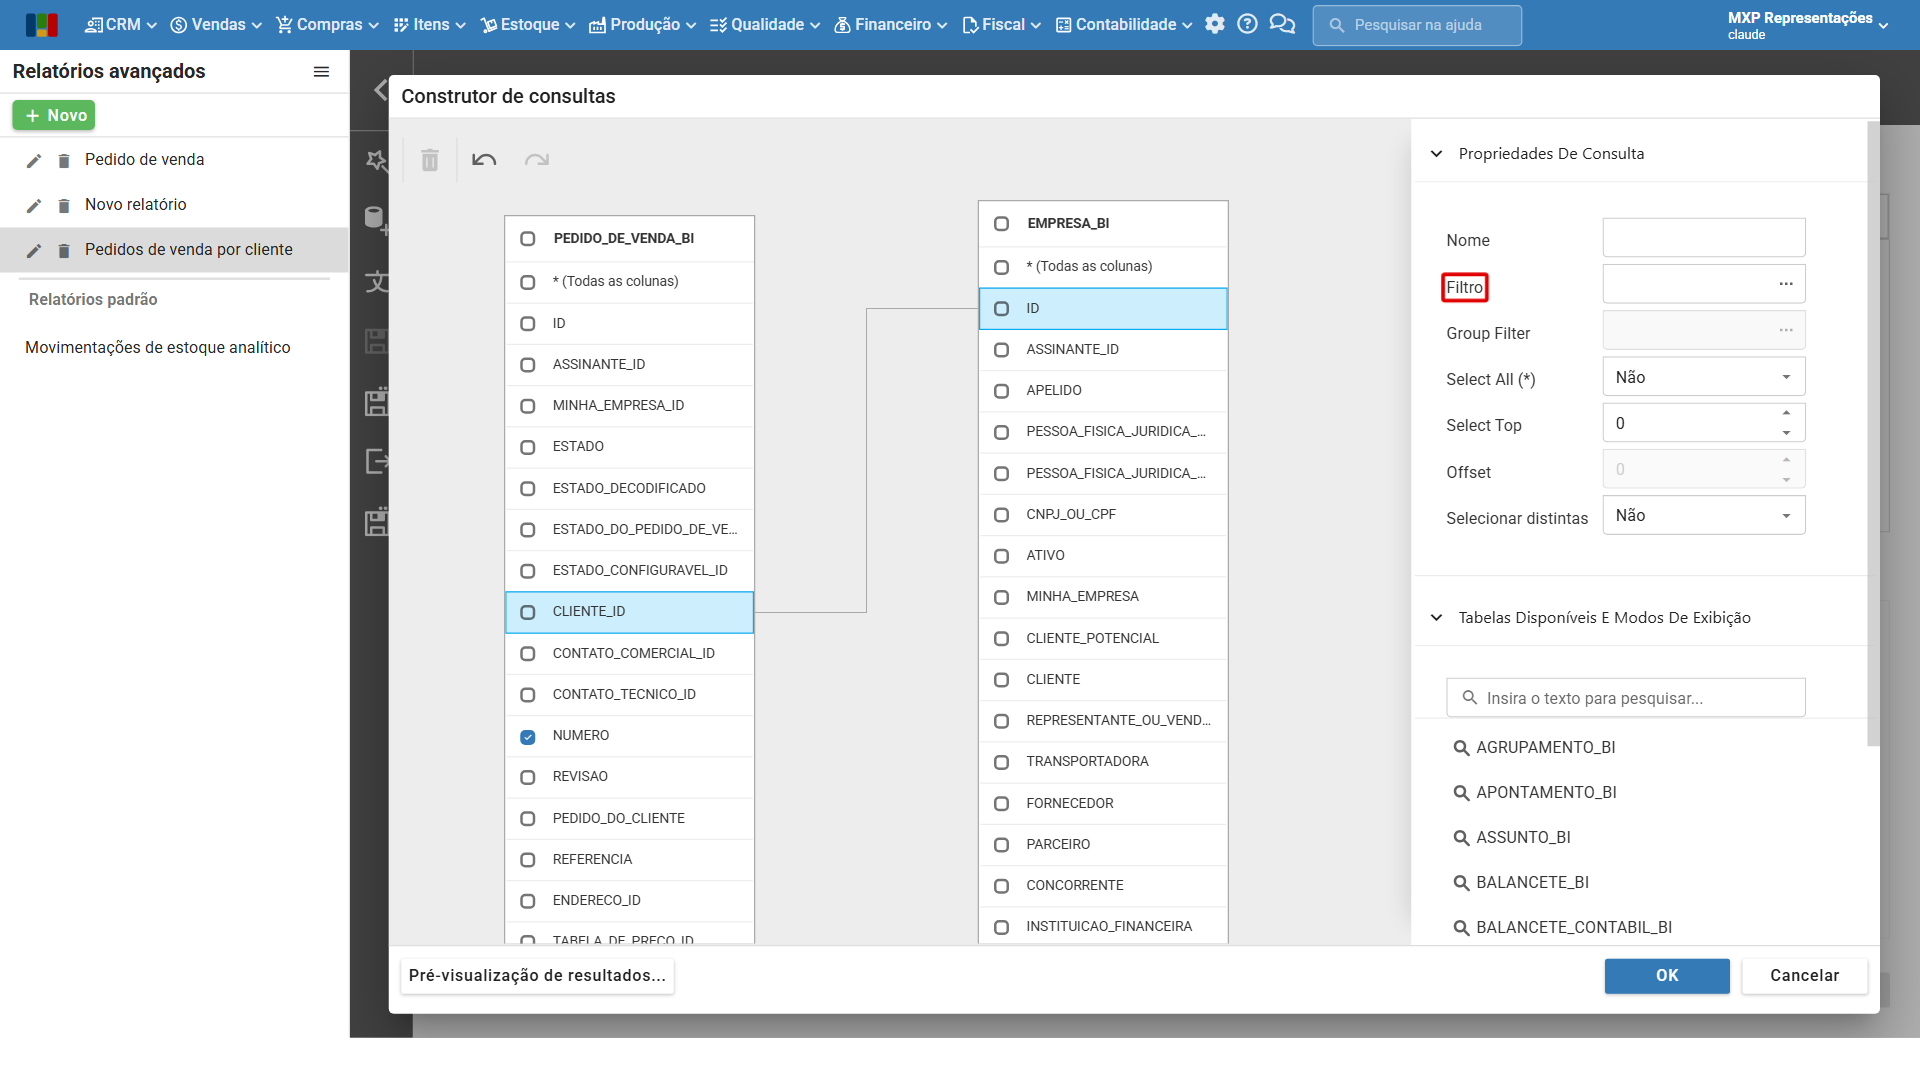The height and width of the screenshot is (1080, 1920).
Task: Collapse Propriedades De Consulta section
Action: pyautogui.click(x=1436, y=154)
